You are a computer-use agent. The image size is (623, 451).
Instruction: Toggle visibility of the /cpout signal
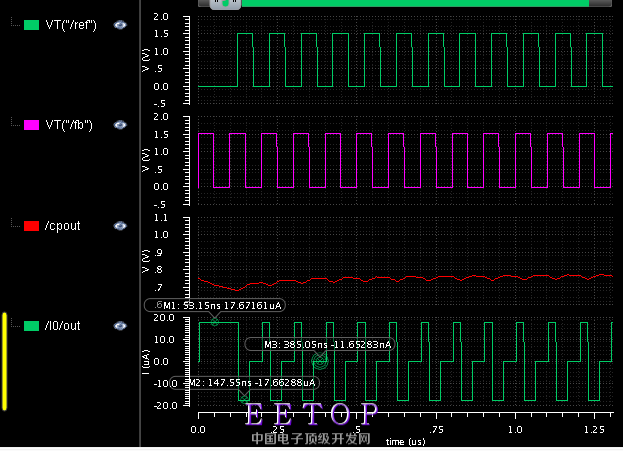(120, 226)
